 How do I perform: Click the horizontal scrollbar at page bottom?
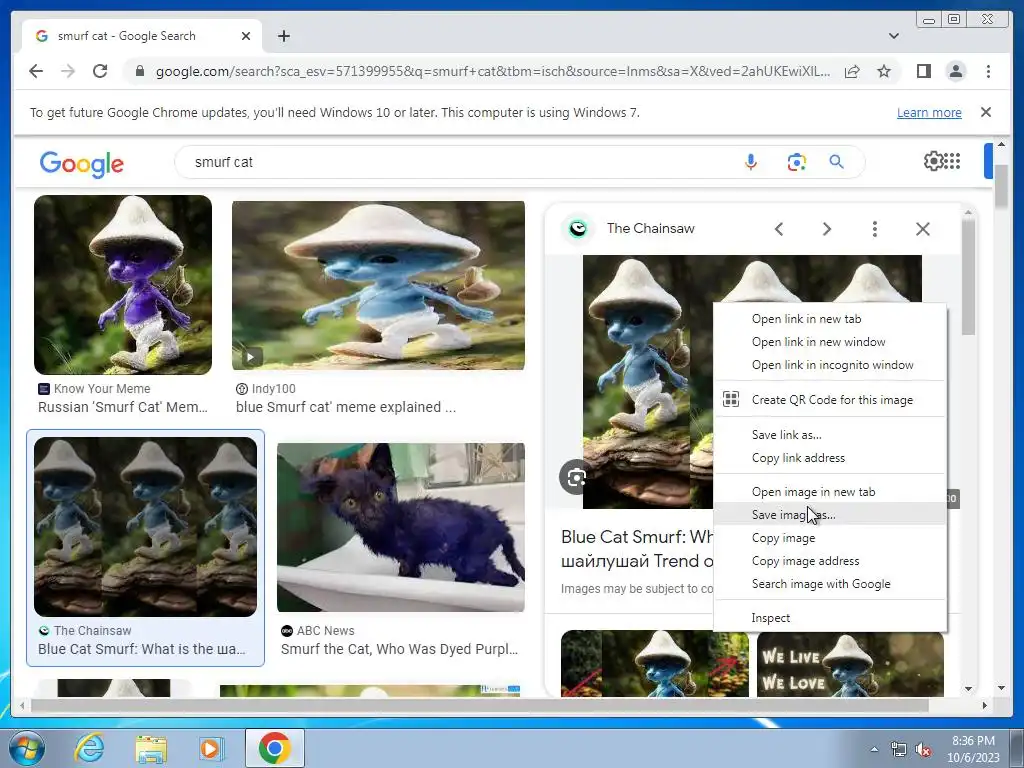479,705
